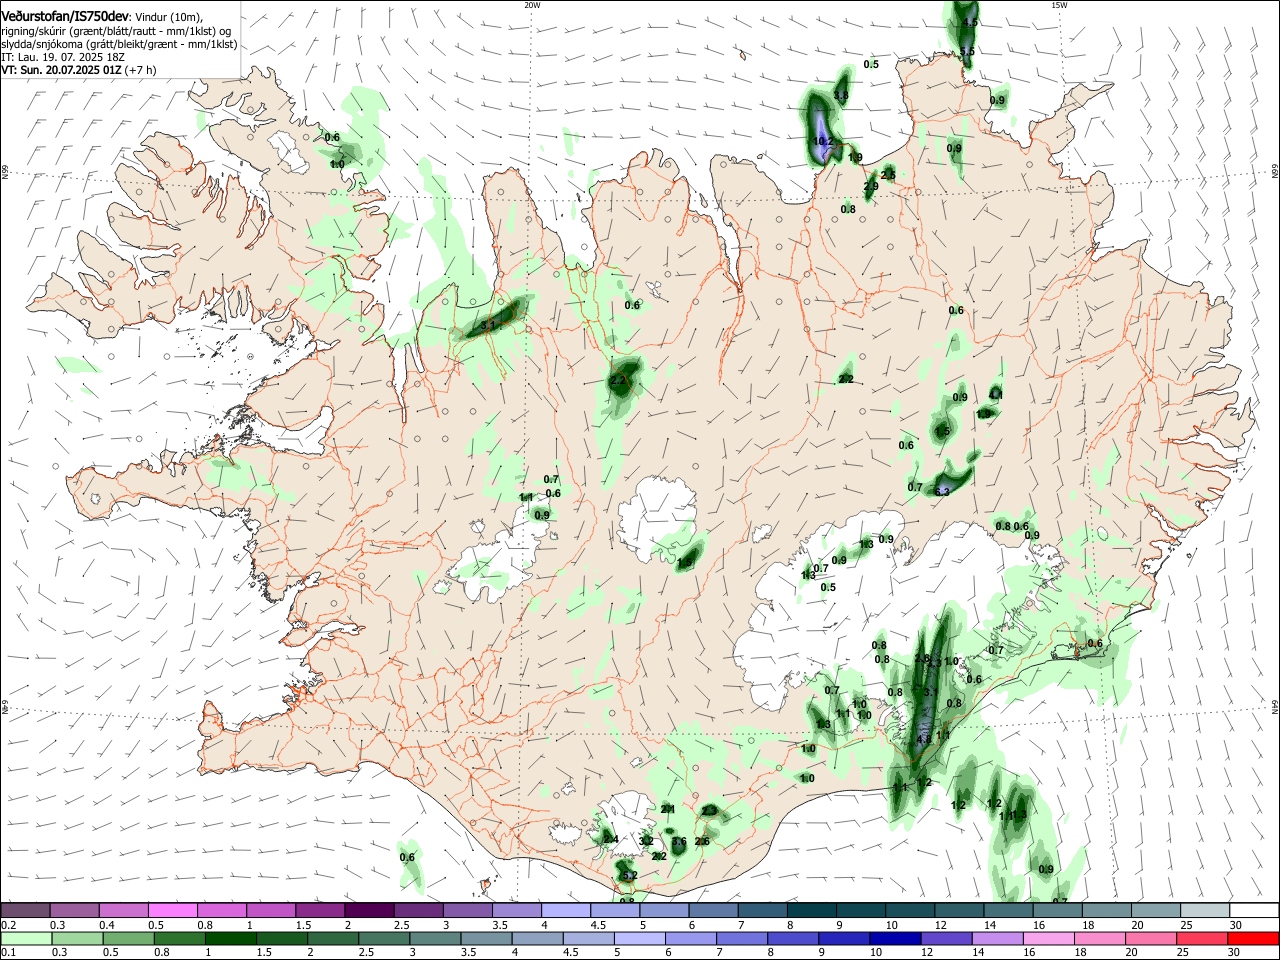1280x960 pixels.
Task: Click the 1.9 value below the 10.2 cell
Action: point(855,158)
